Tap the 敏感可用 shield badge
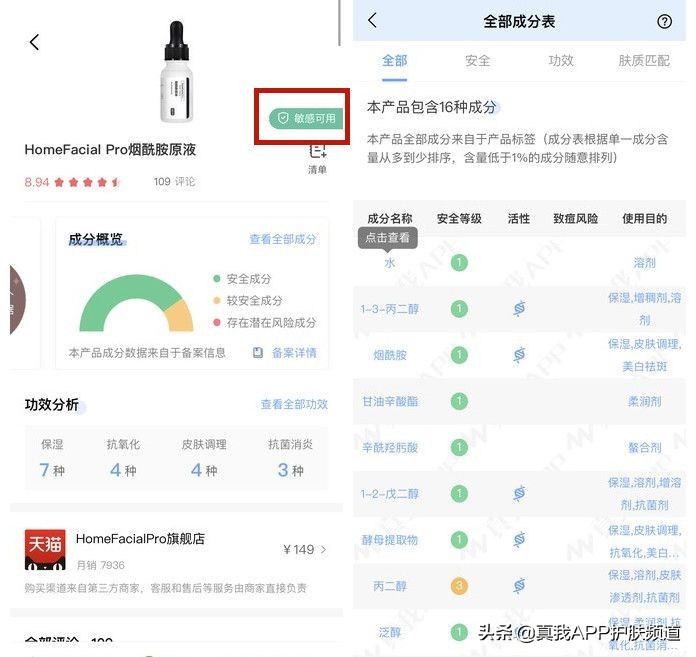 click(x=306, y=119)
